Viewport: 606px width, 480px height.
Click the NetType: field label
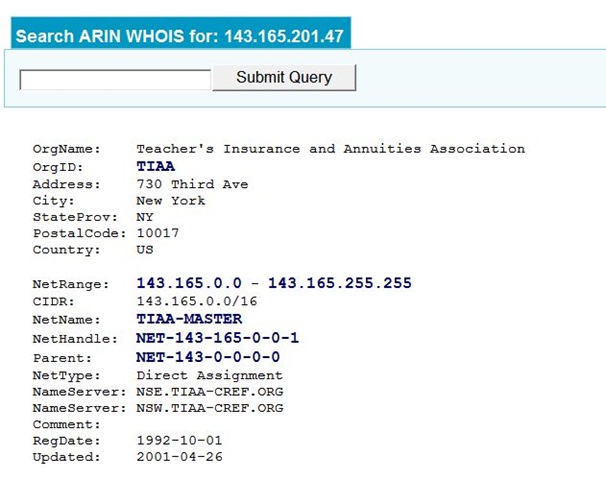(66, 375)
